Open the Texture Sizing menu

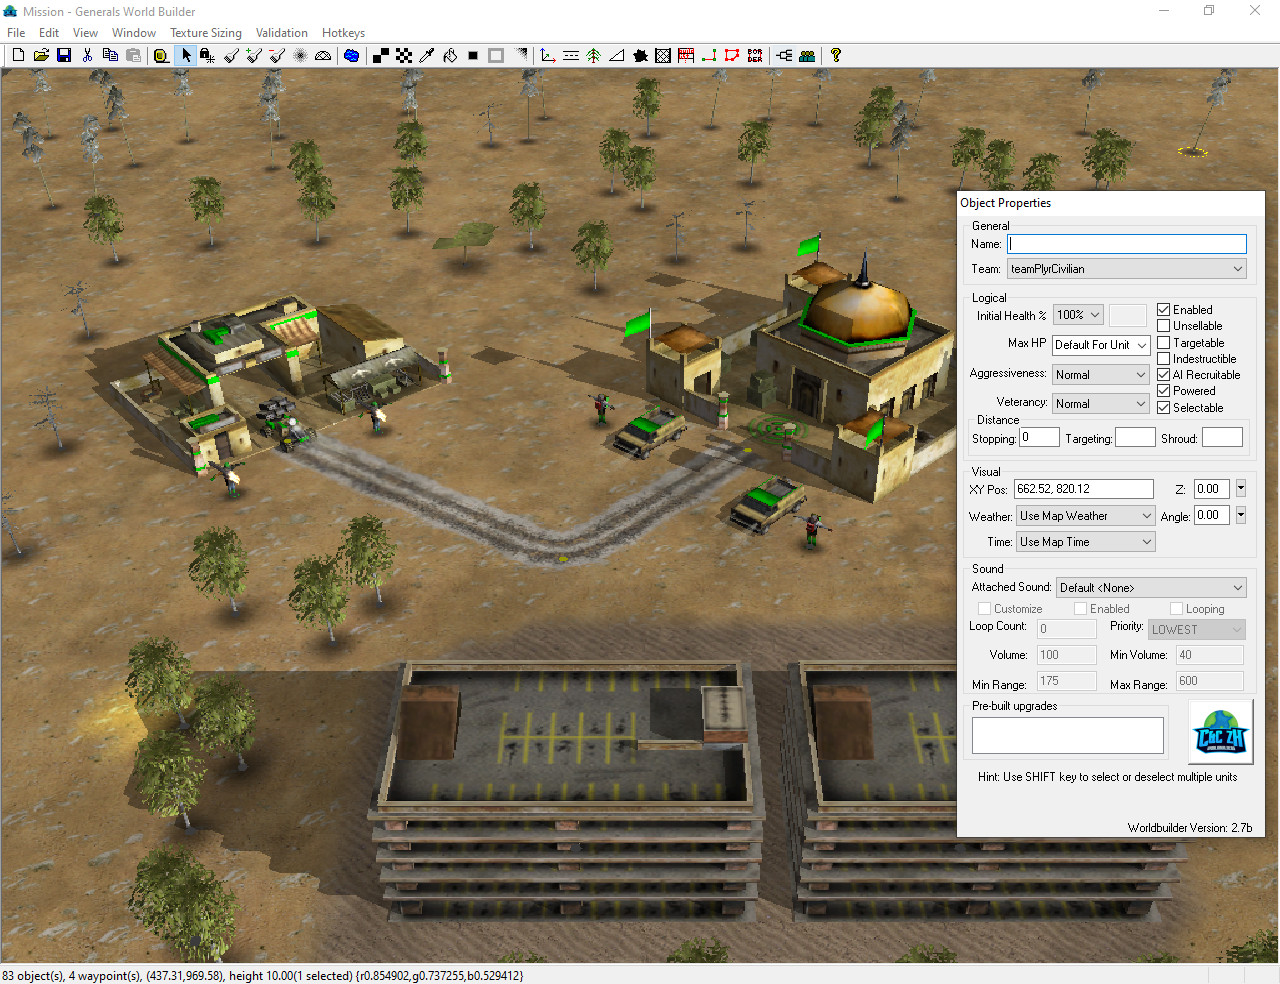click(x=206, y=33)
